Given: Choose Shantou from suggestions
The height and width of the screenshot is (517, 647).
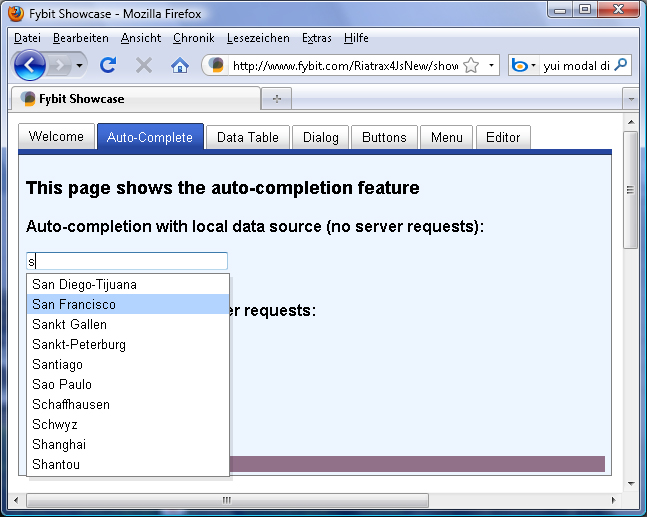Looking at the screenshot, I should pos(128,464).
